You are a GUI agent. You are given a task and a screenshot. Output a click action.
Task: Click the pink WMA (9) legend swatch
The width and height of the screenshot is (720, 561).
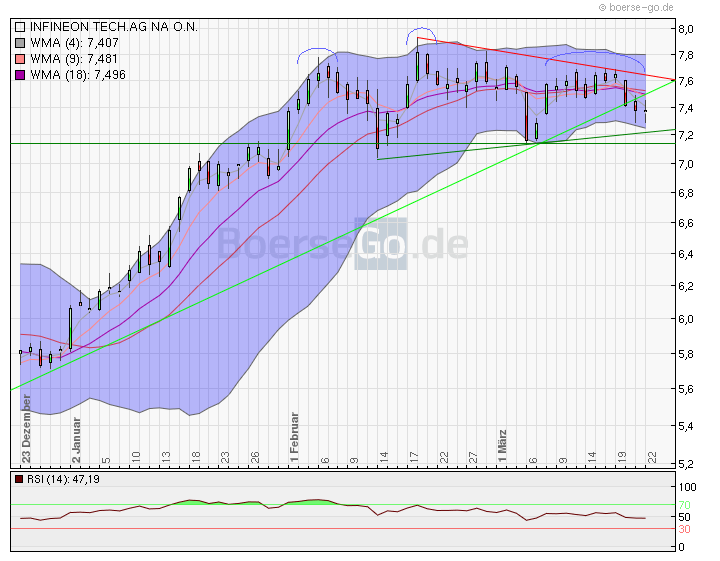click(x=20, y=59)
